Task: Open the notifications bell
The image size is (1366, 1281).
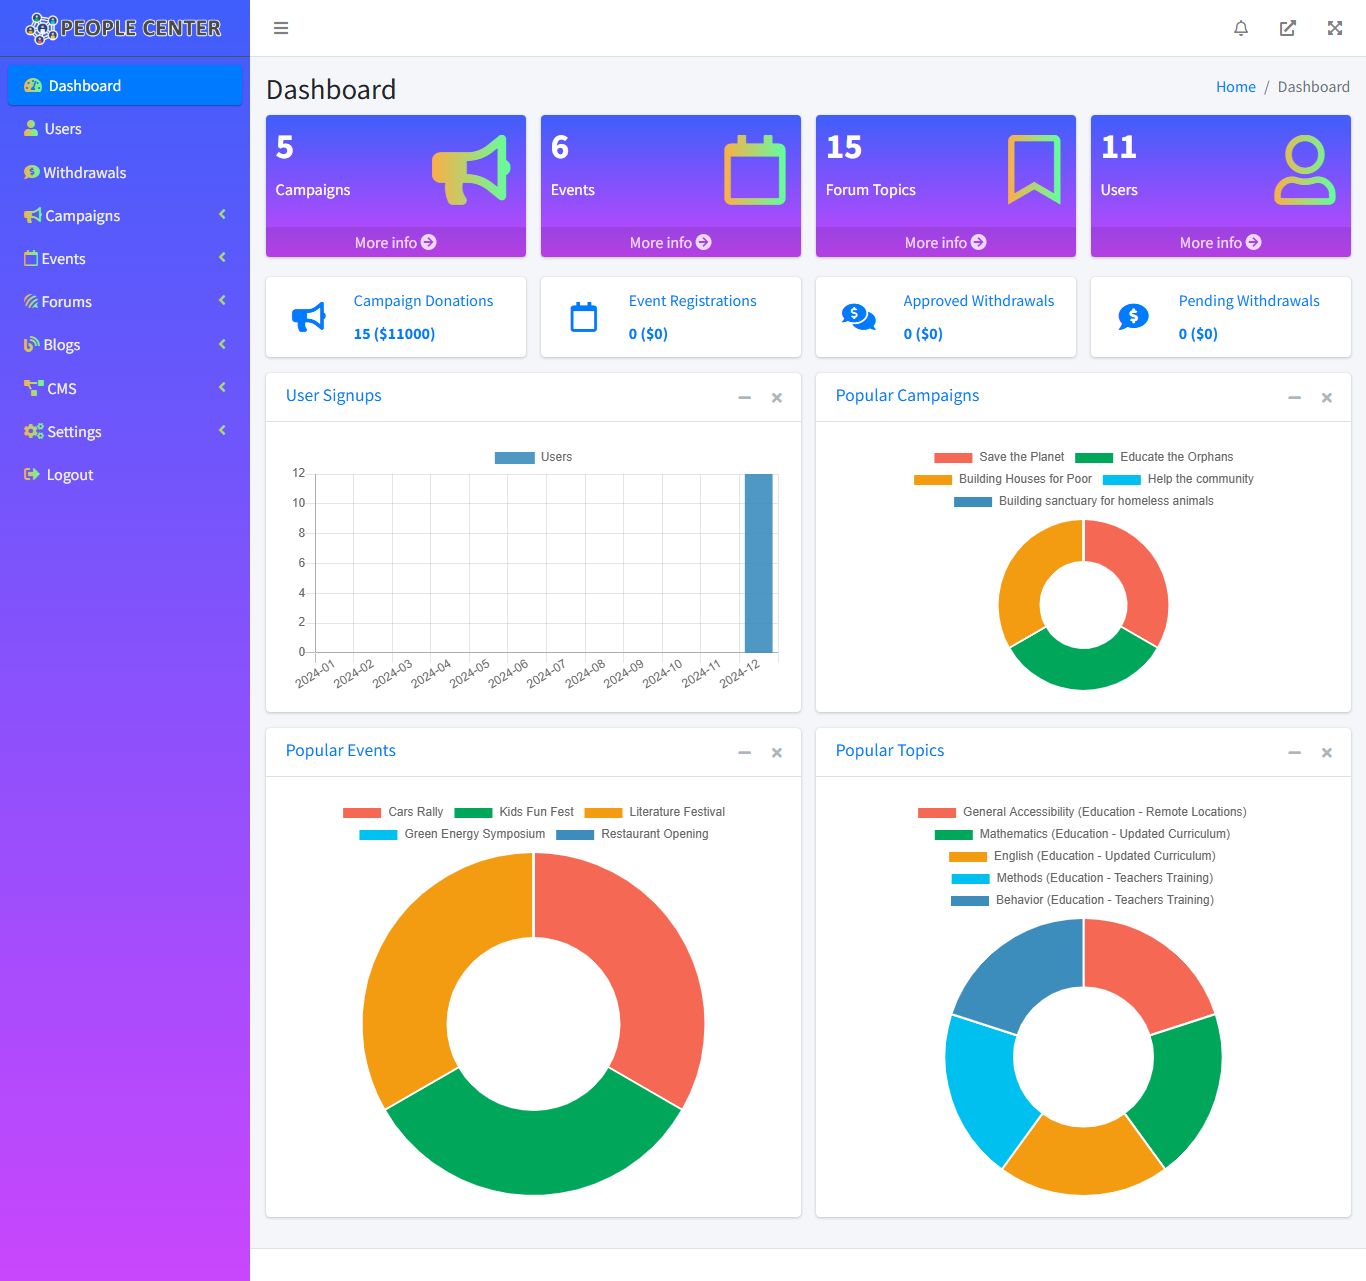Action: tap(1241, 28)
